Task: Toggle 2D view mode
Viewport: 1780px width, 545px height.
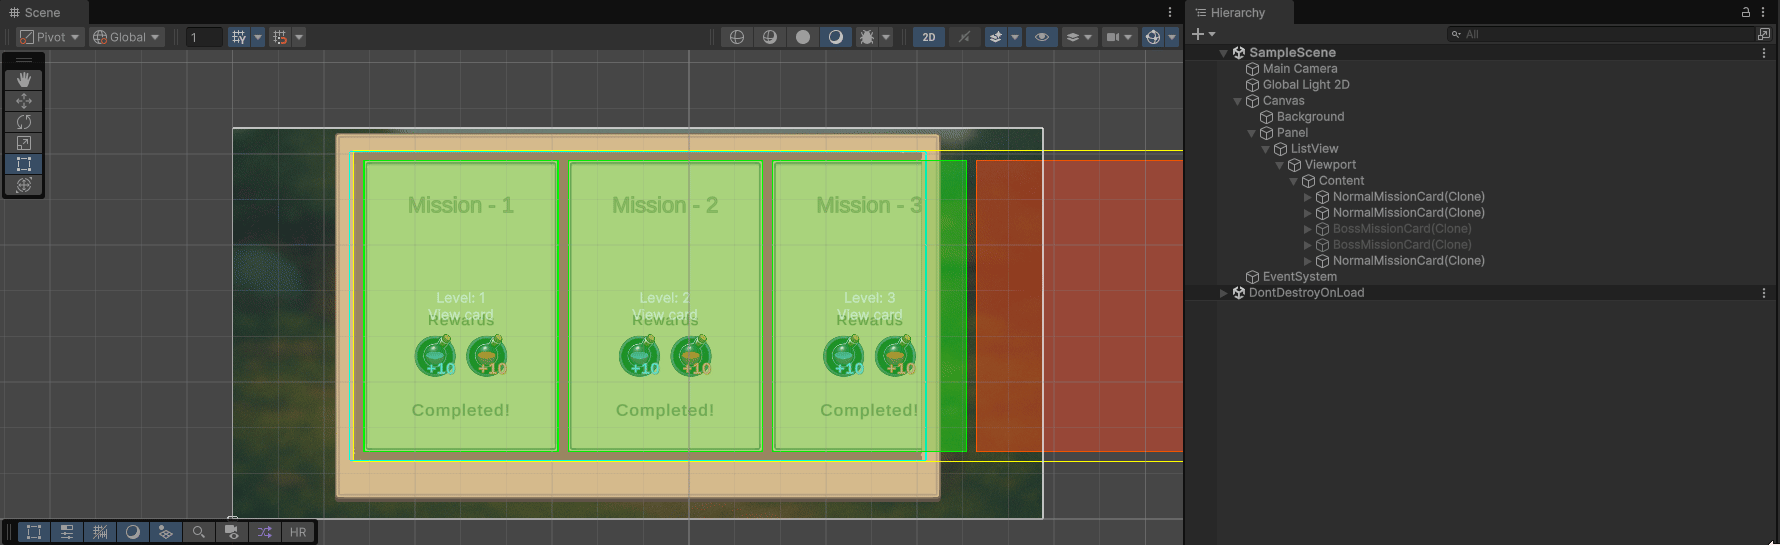Action: (x=929, y=37)
